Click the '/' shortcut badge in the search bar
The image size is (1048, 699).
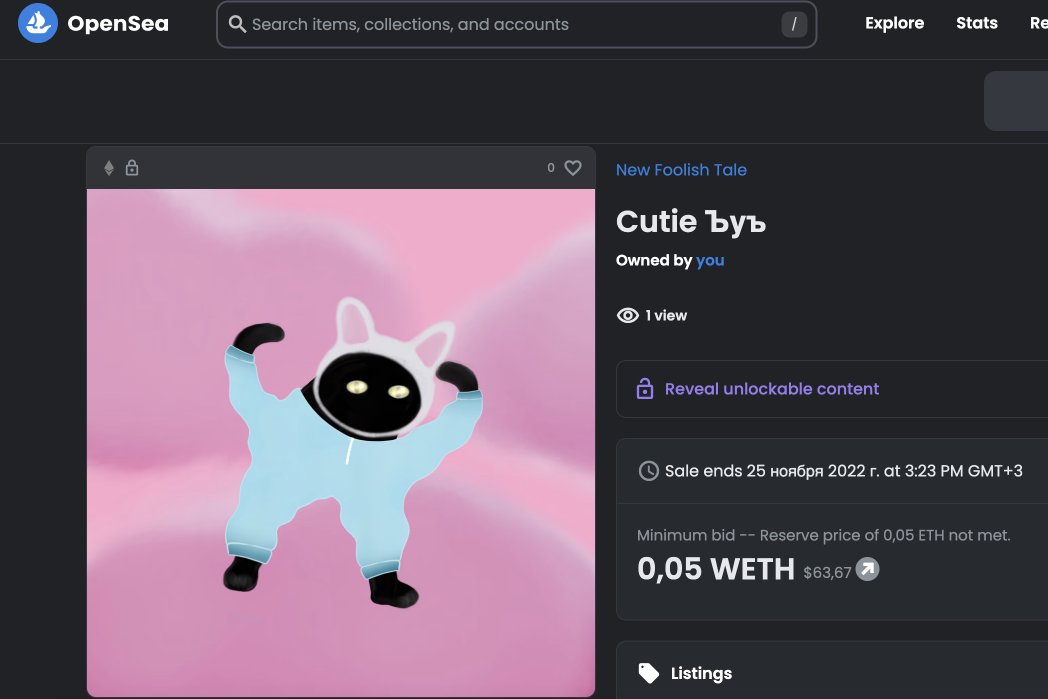[x=792, y=23]
